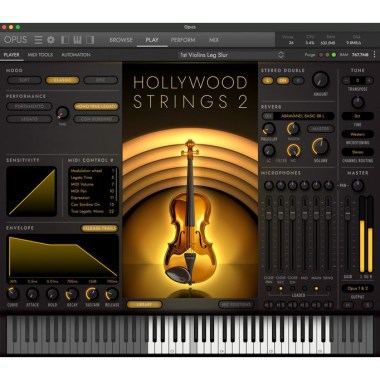Toggle the keyboard panel icon
The height and width of the screenshot is (380, 380).
click(77, 40)
